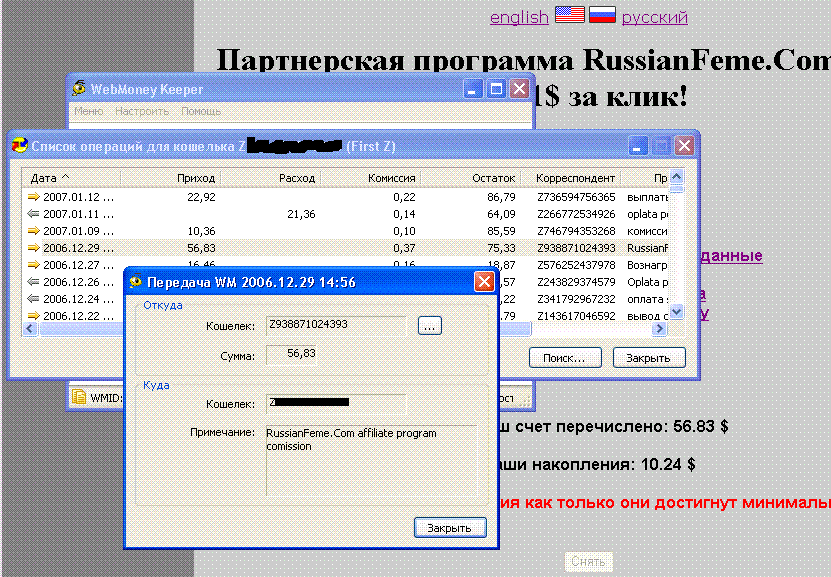Close the Передача WM dialog with the red X
The height and width of the screenshot is (577, 831).
click(484, 282)
